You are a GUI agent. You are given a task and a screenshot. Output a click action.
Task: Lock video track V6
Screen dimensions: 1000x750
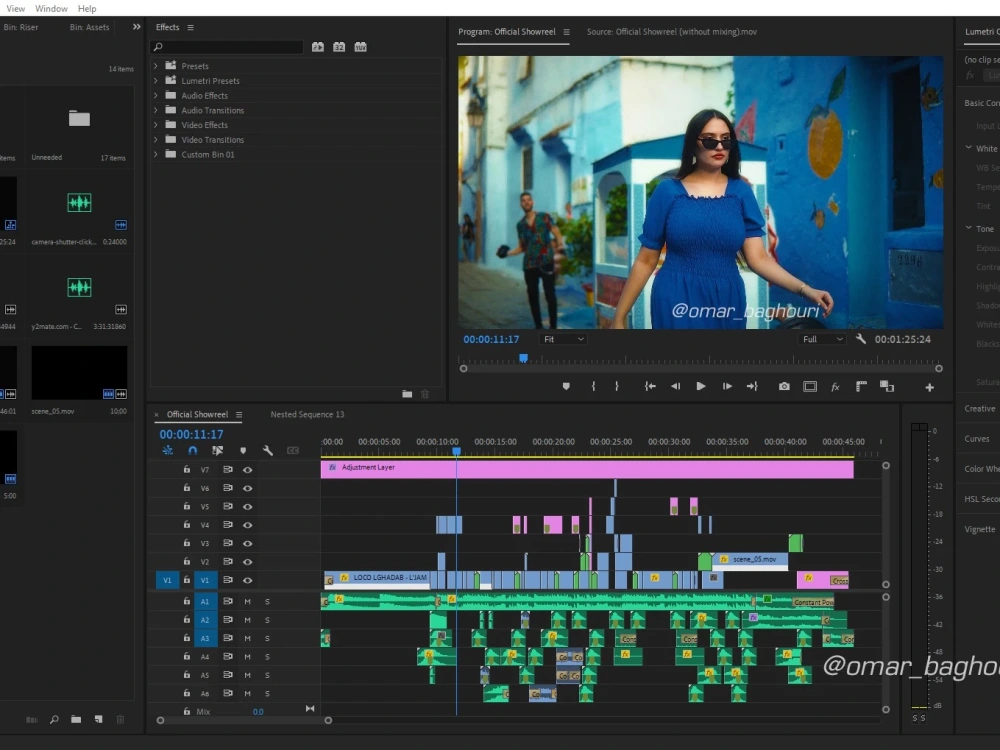(186, 488)
